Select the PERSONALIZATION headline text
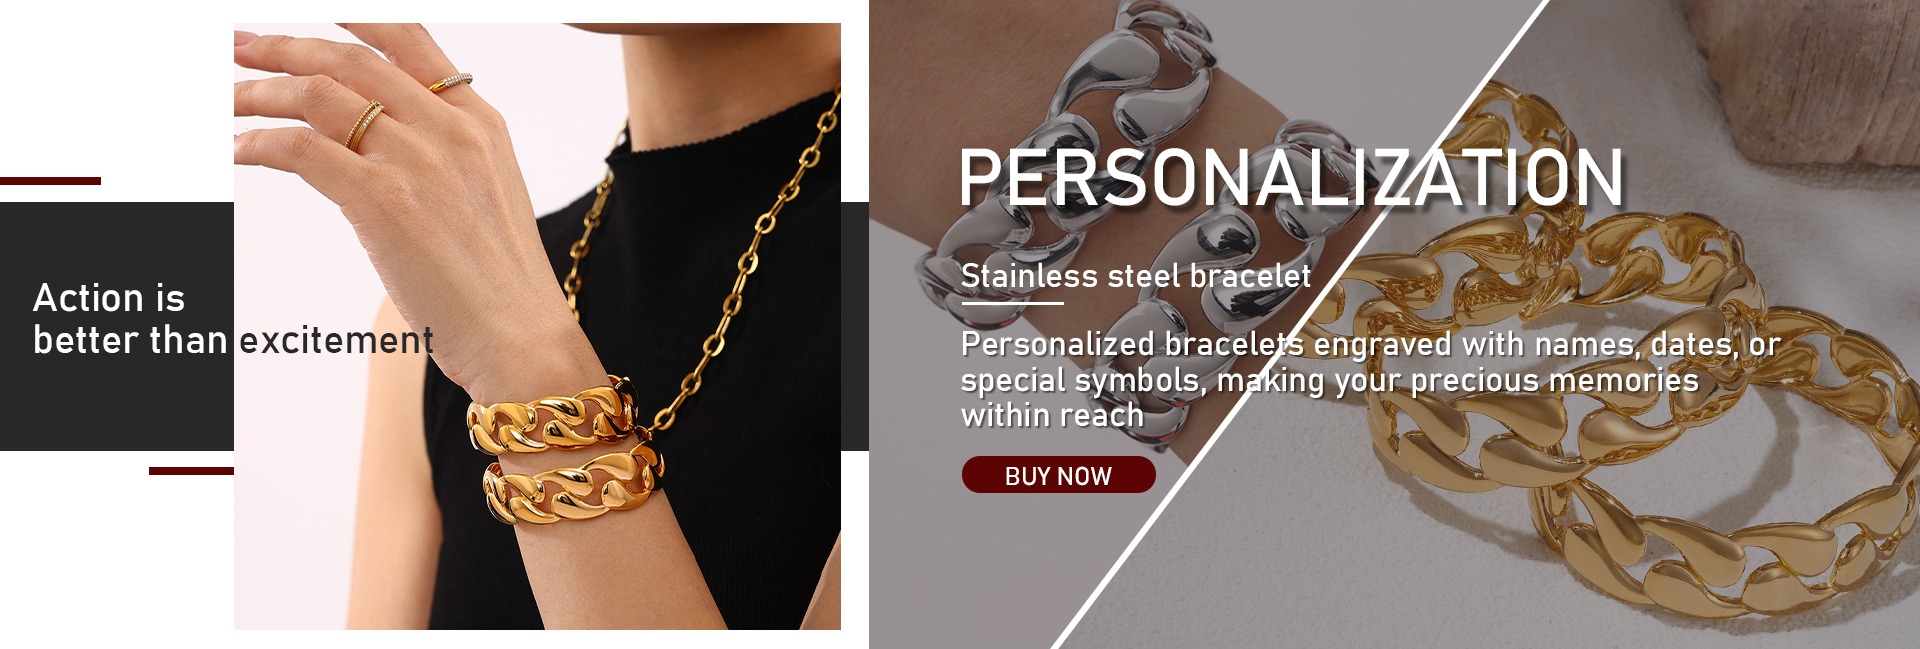Viewport: 1920px width, 649px height. [1291, 177]
